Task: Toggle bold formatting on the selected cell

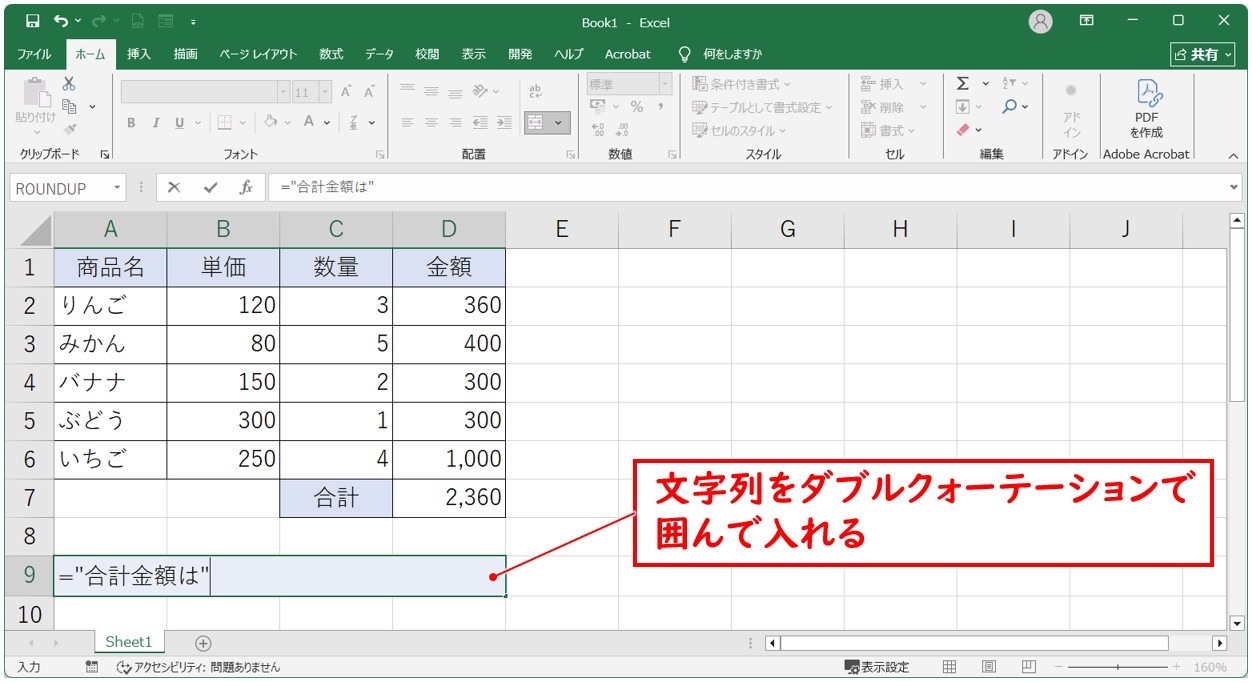Action: (x=131, y=123)
